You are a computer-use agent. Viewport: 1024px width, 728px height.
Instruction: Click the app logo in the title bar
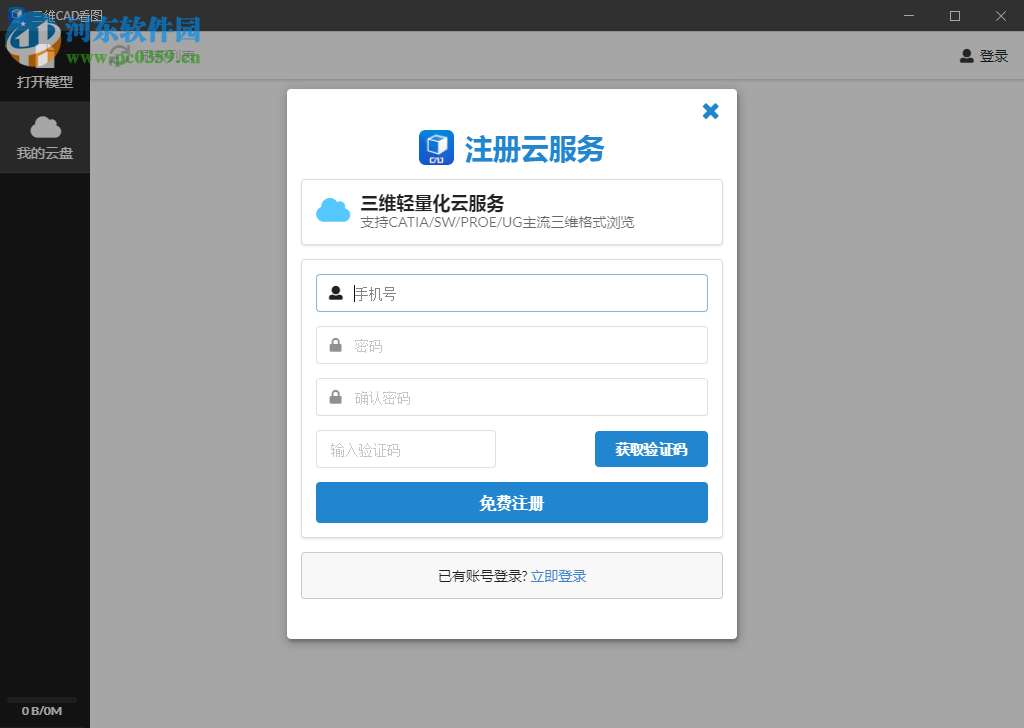(17, 15)
